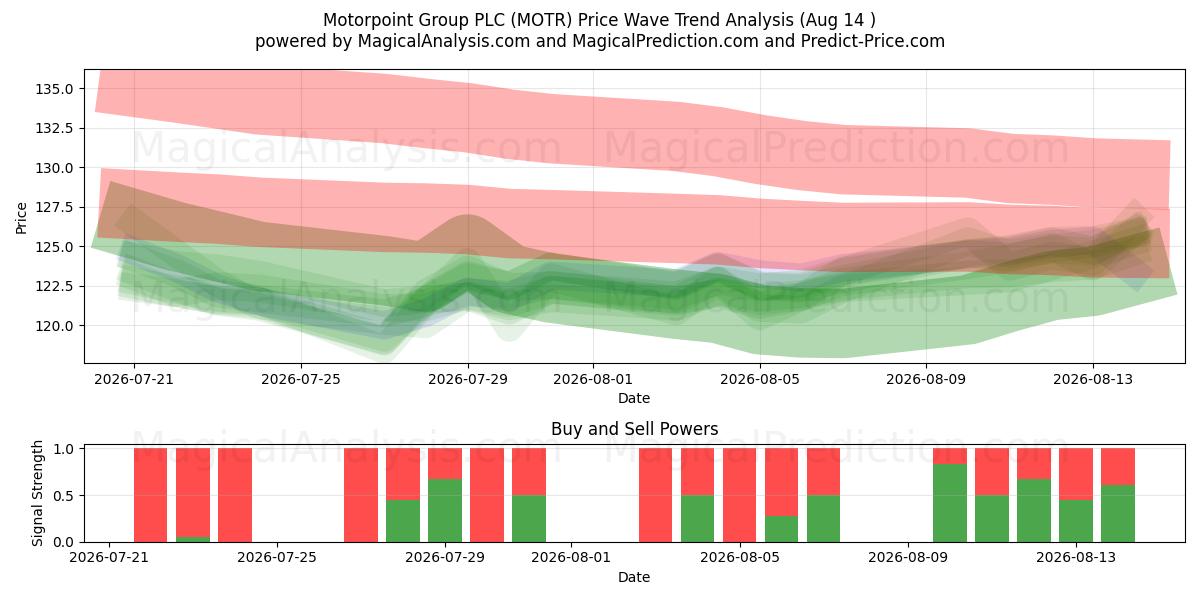
Task: Click the 'Date' label under the bar chart
Action: pyautogui.click(x=634, y=577)
